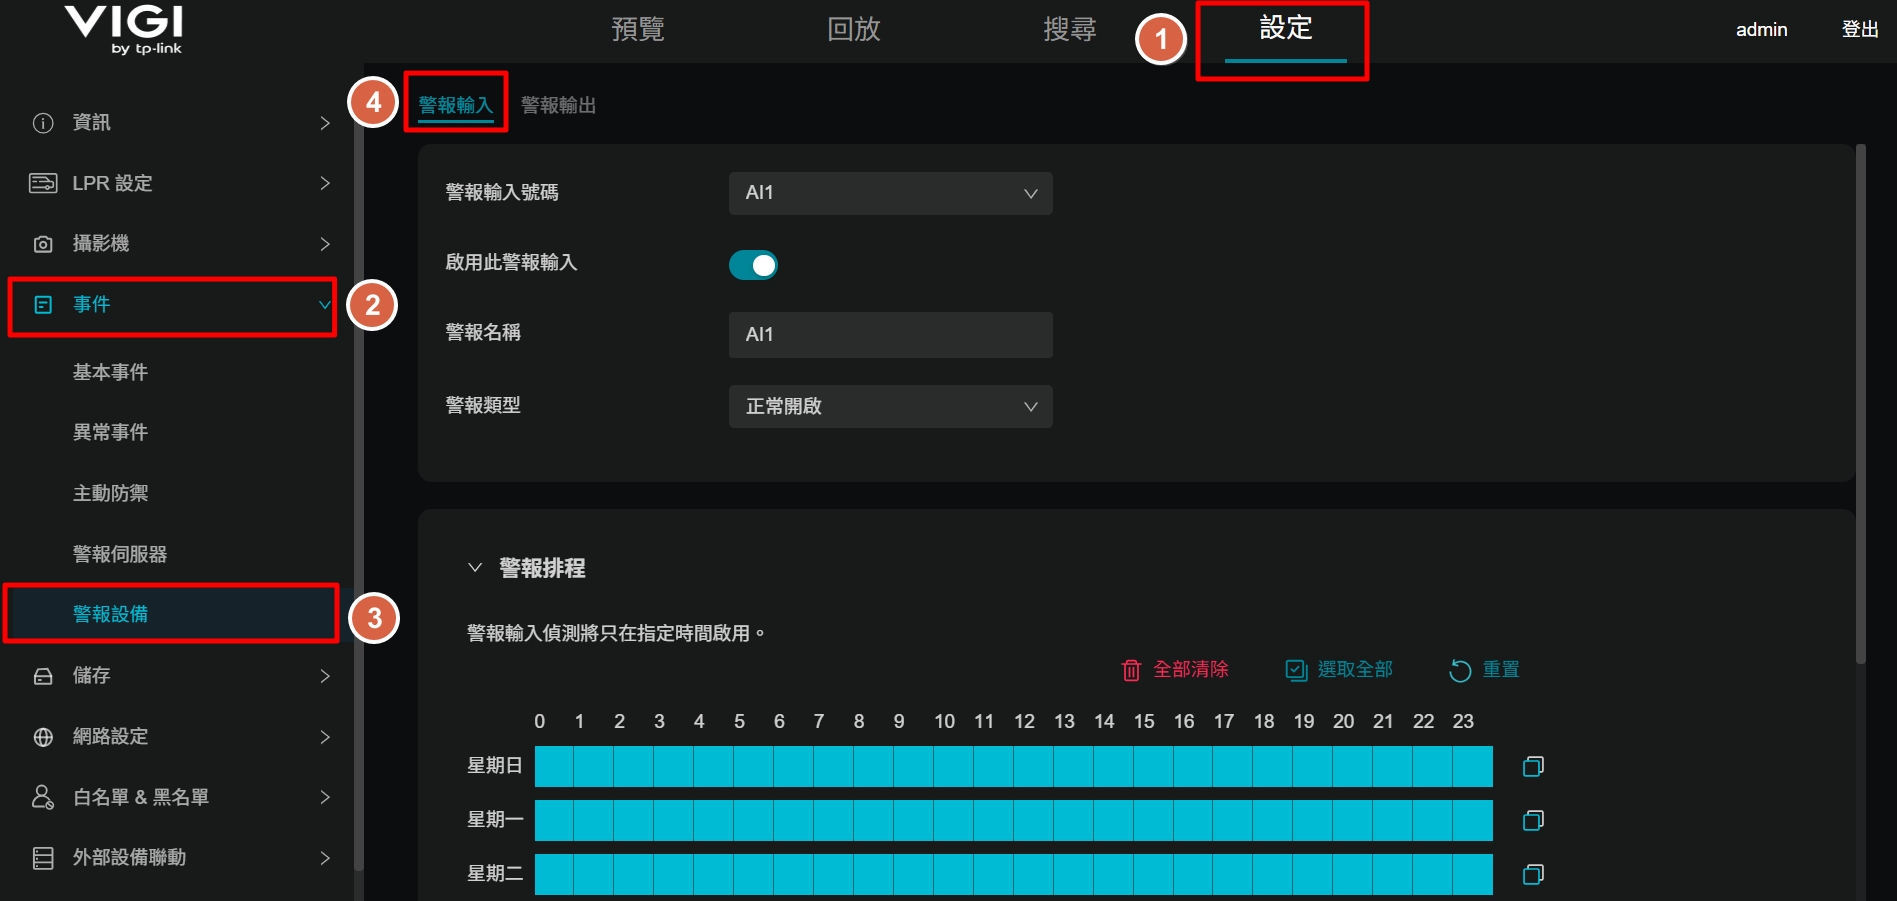The height and width of the screenshot is (901, 1897).
Task: Click the main panel vertical scrollbar
Action: 1860,405
